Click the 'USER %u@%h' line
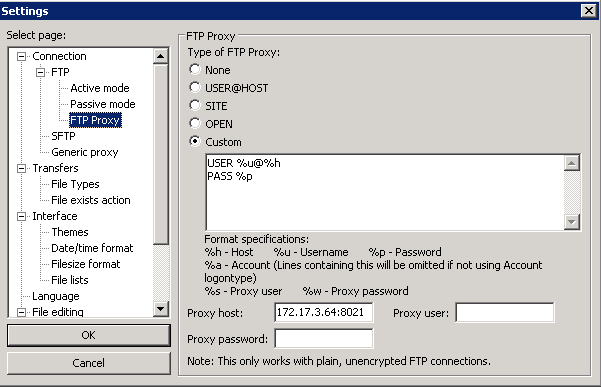 pos(244,163)
